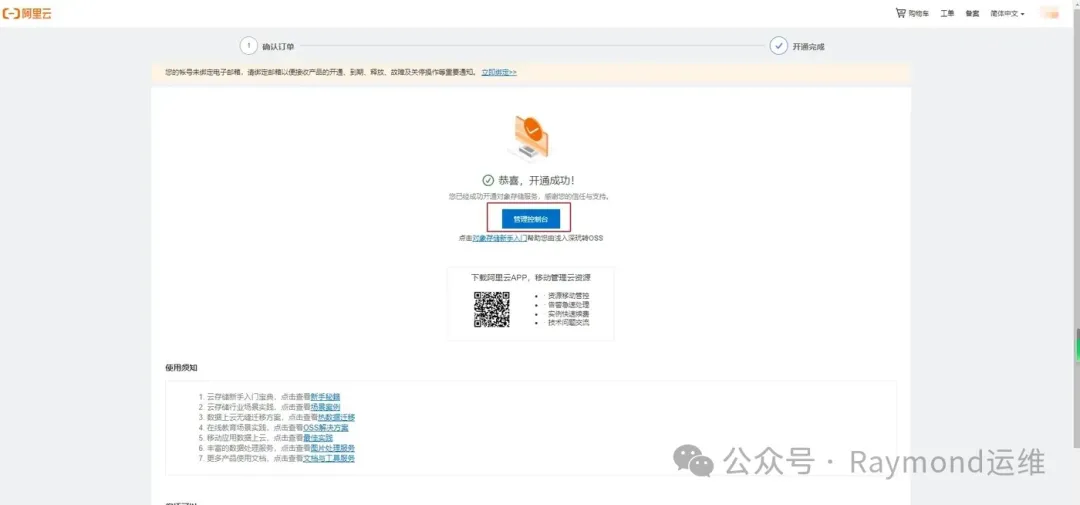Expand the 简体中文 language dropdown
1080x505 pixels.
1008,13
